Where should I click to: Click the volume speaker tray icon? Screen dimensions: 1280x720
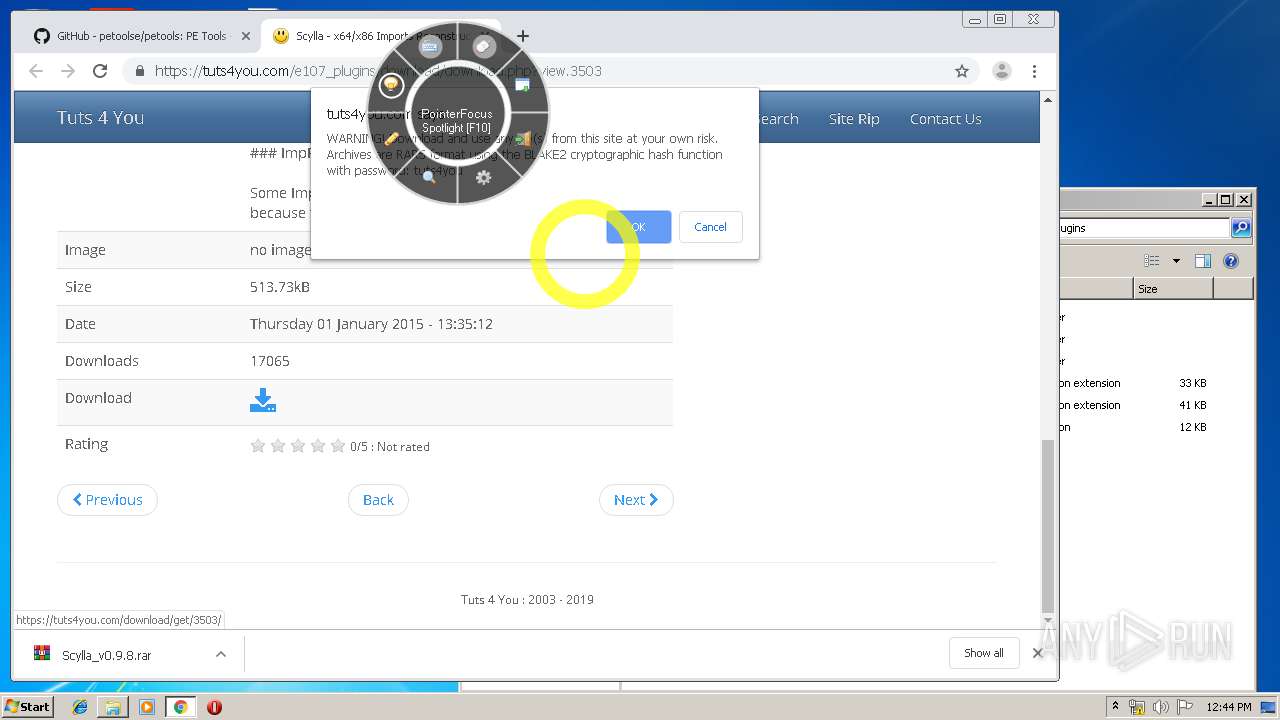(x=1161, y=707)
